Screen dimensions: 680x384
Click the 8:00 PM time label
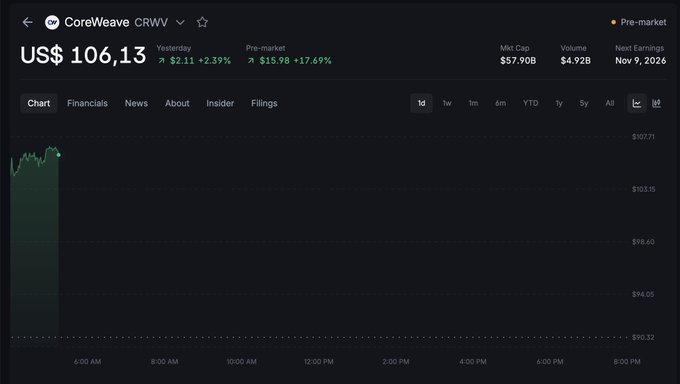tap(627, 361)
